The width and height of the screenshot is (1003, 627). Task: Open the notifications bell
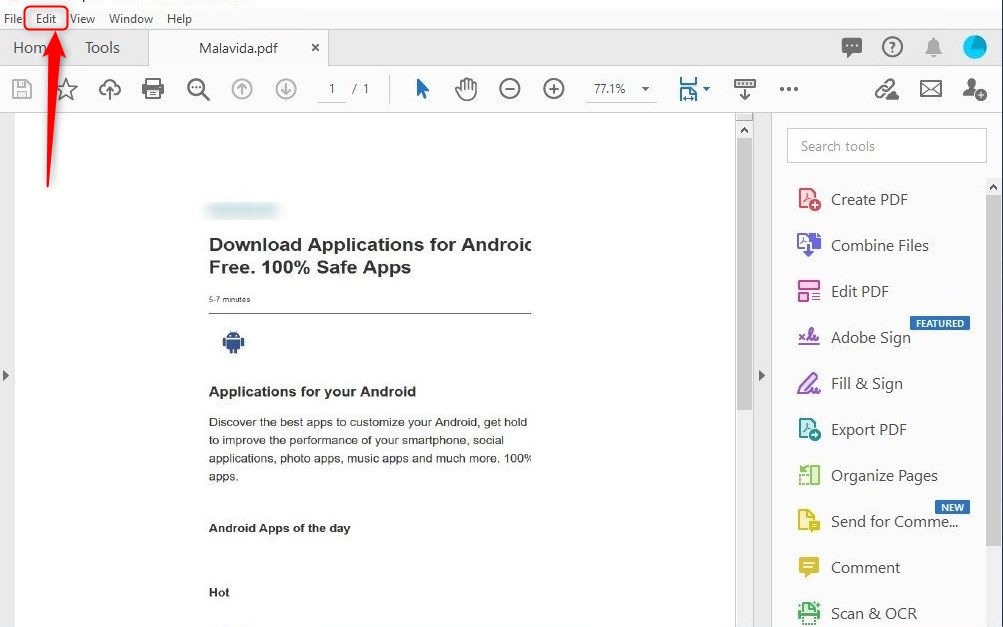point(933,47)
